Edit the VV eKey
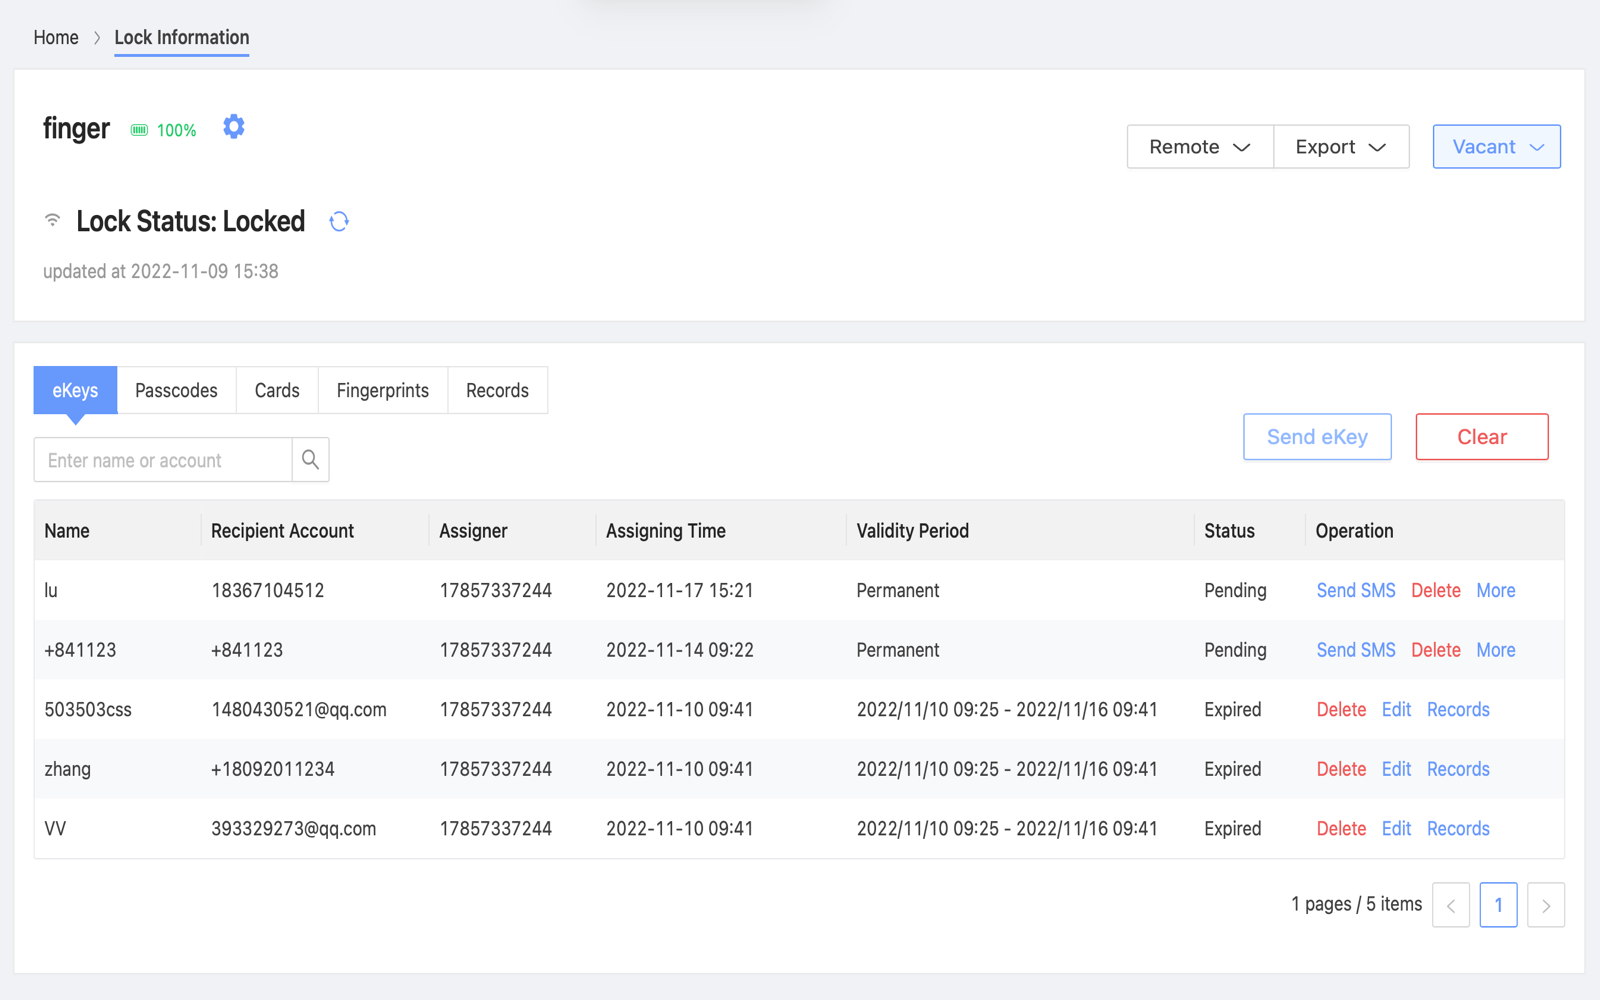The width and height of the screenshot is (1600, 1000). click(1396, 828)
